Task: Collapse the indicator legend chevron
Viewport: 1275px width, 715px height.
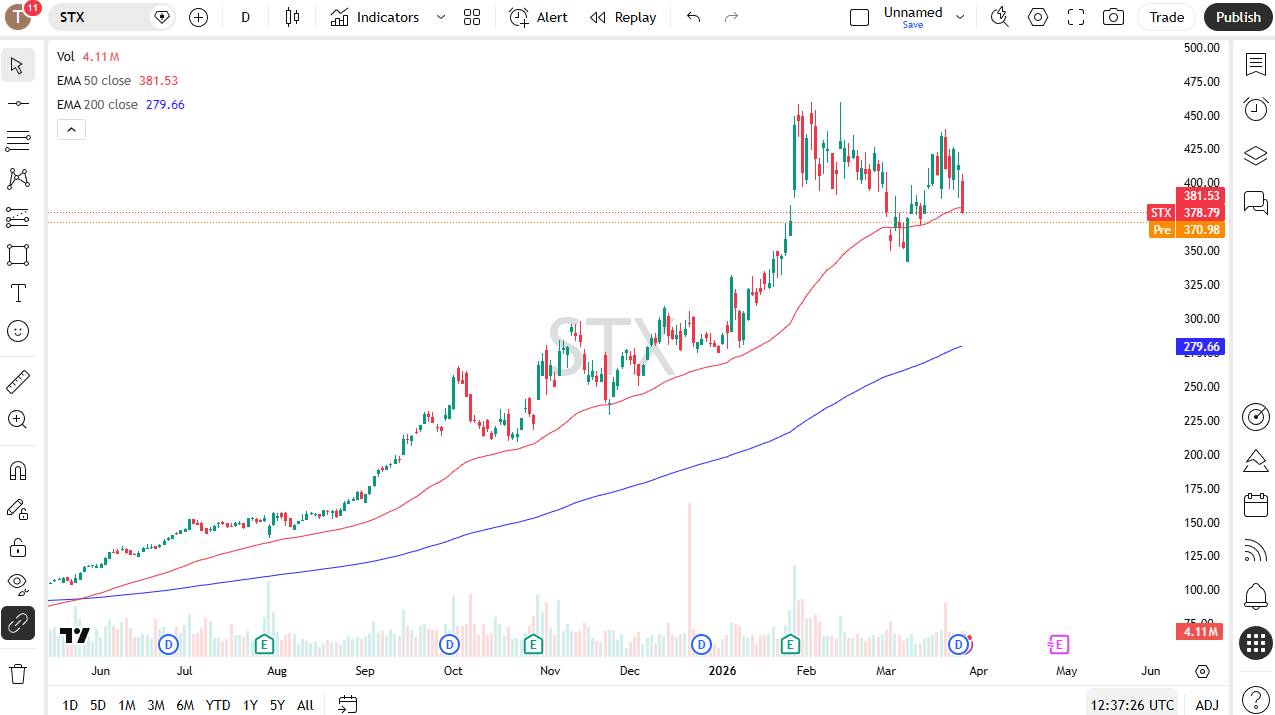Action: click(x=71, y=129)
